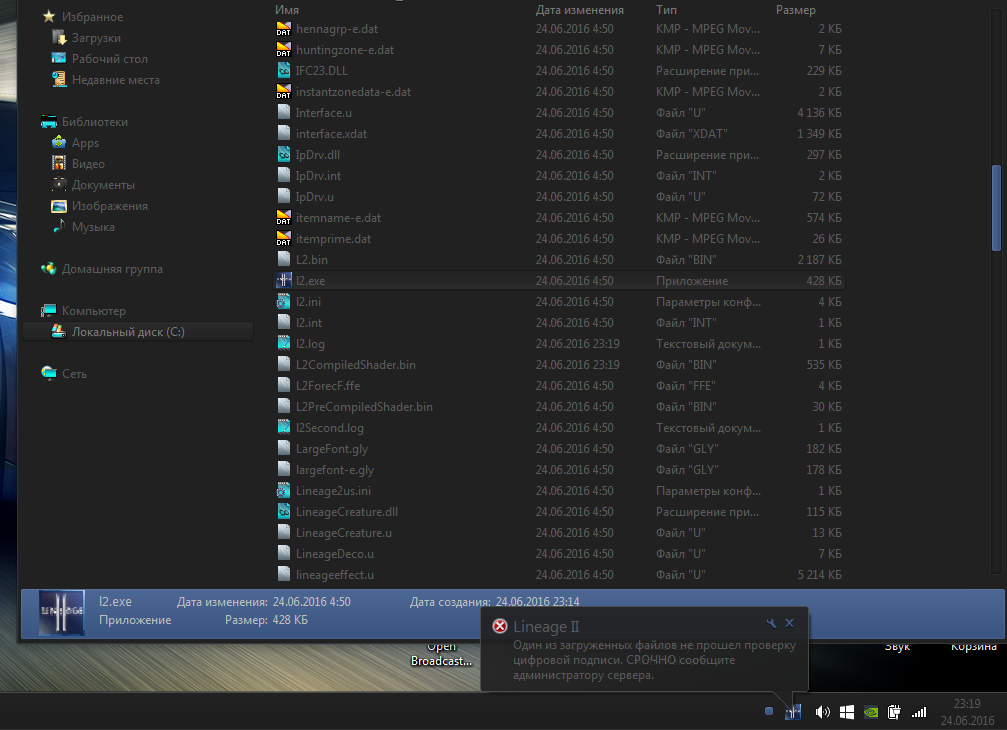Open Загрузки in the navigation pane
The image size is (1007, 730).
[x=96, y=38]
